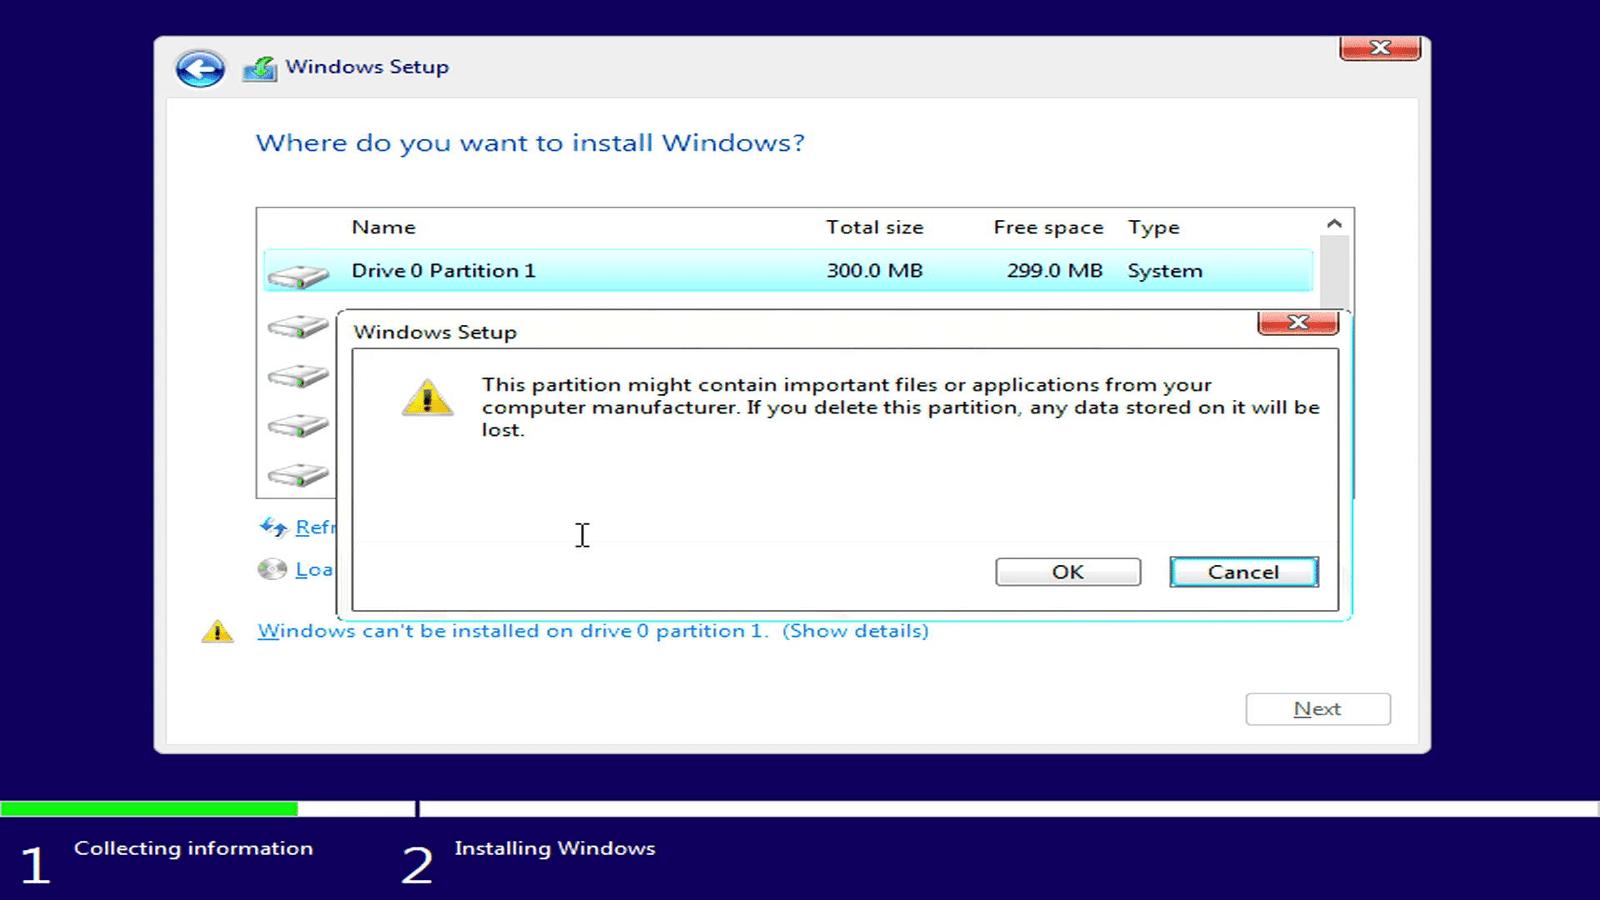
Task: Click the Load driver disc icon
Action: pyautogui.click(x=272, y=569)
